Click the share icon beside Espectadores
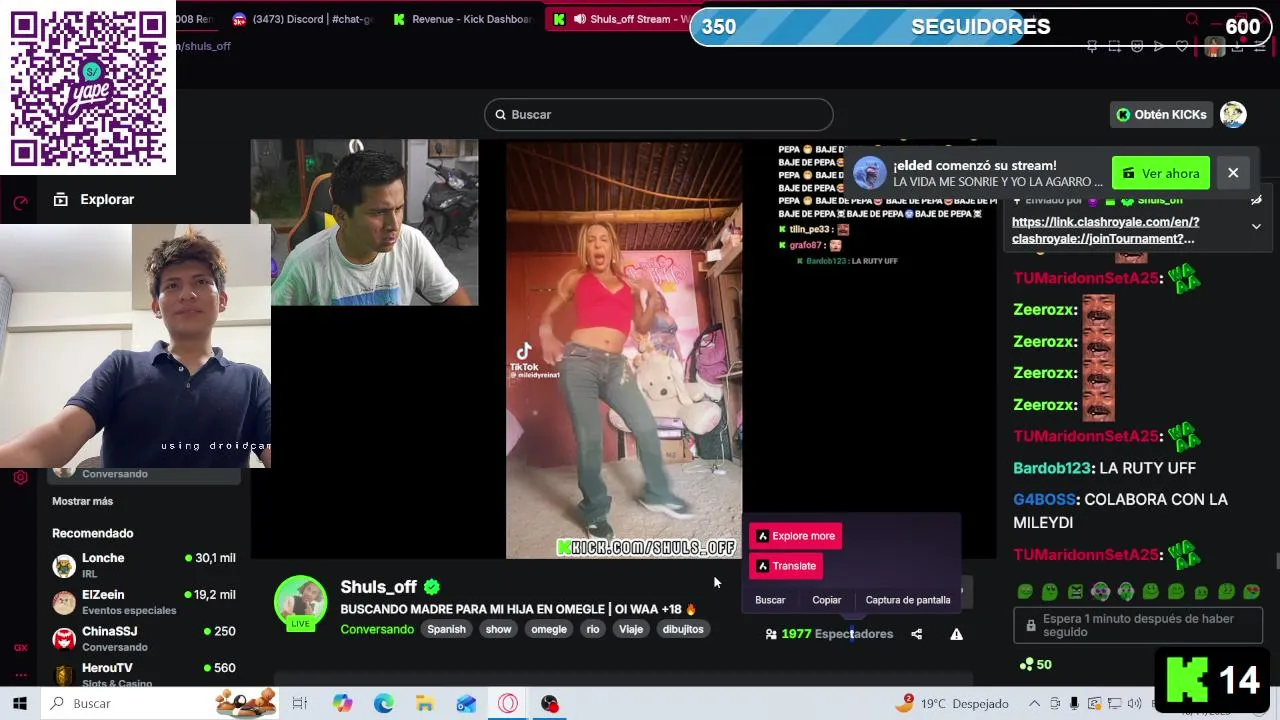 [916, 634]
